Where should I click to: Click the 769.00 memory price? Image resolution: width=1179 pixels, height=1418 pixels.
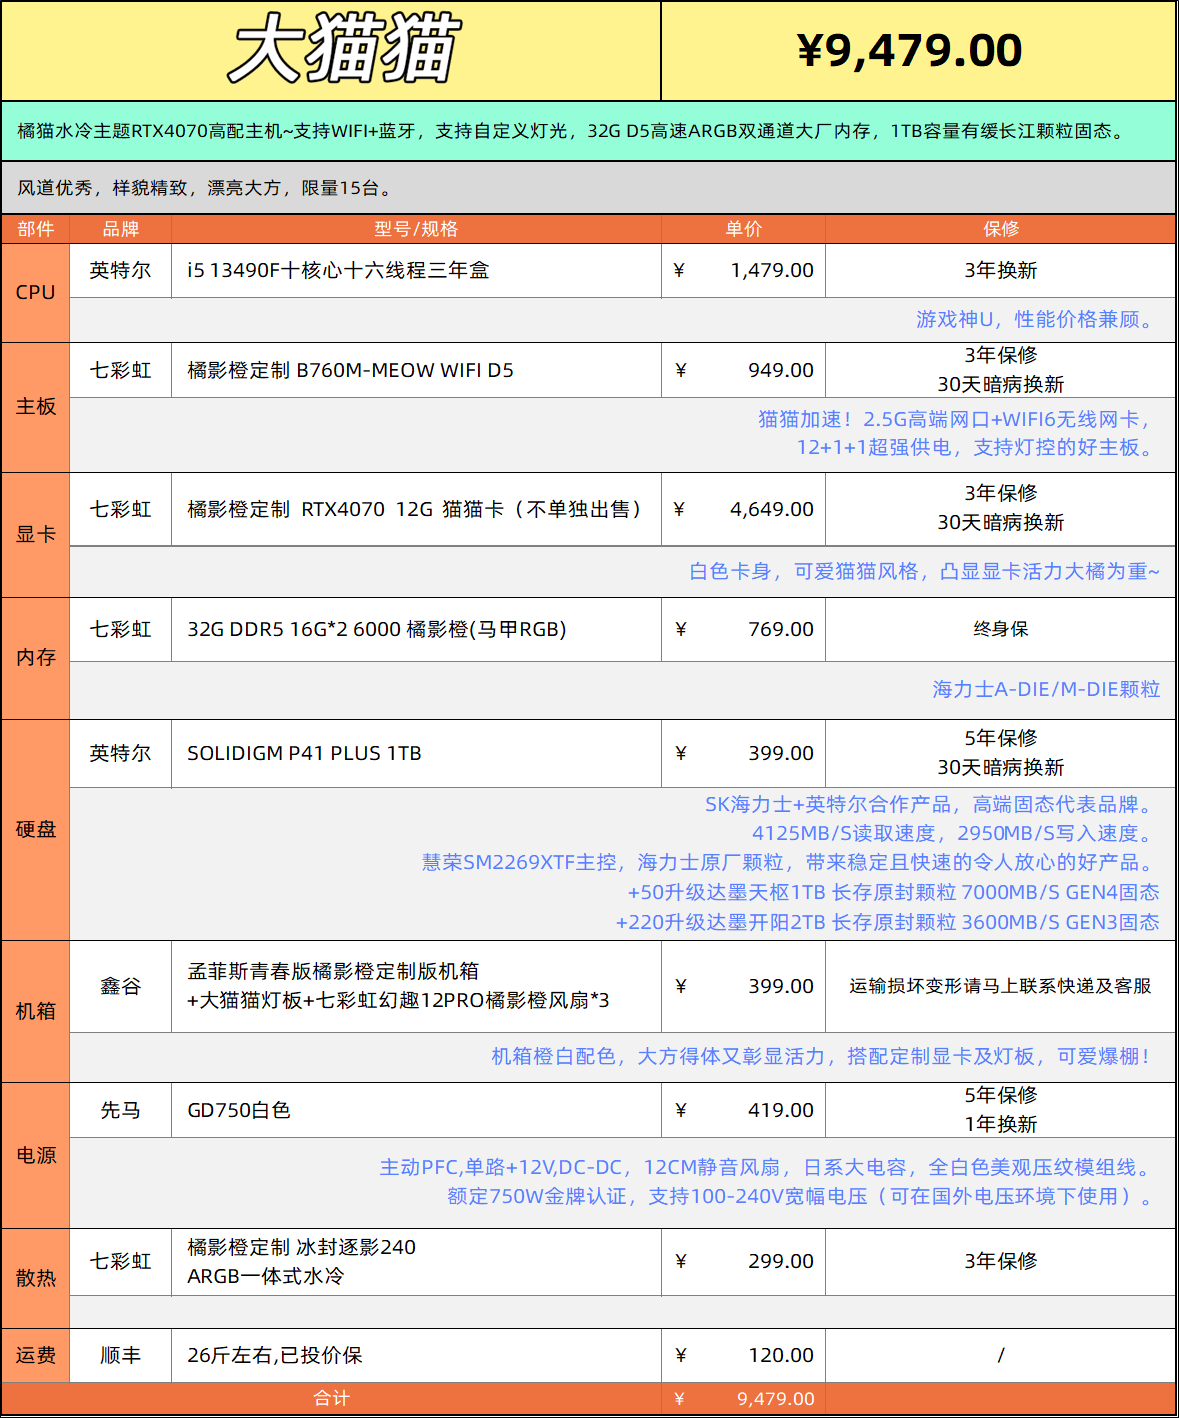click(743, 629)
